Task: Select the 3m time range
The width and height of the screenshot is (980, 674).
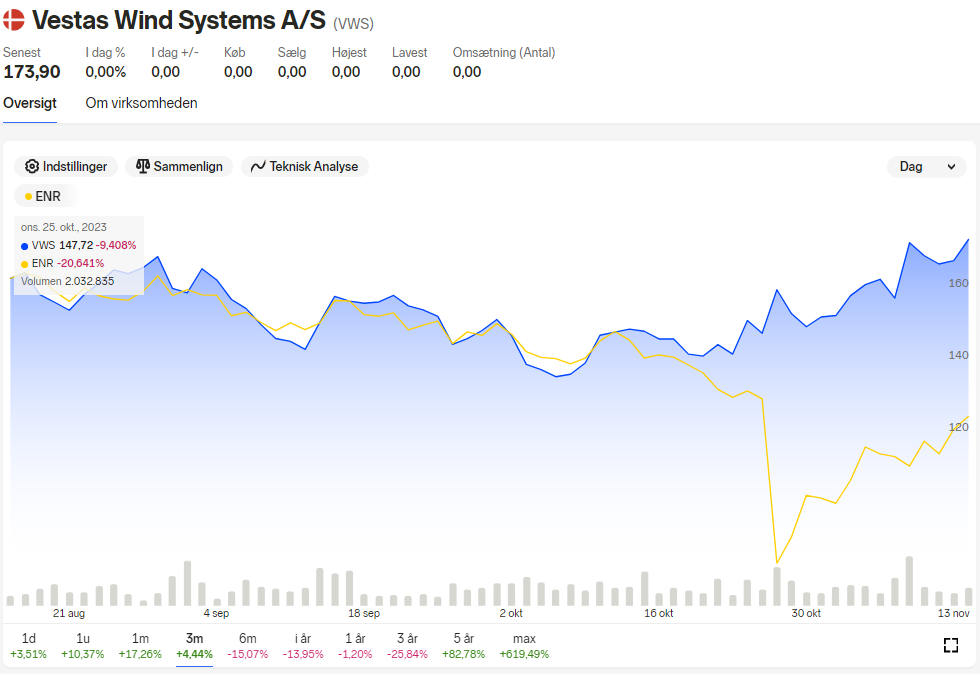Action: click(194, 646)
